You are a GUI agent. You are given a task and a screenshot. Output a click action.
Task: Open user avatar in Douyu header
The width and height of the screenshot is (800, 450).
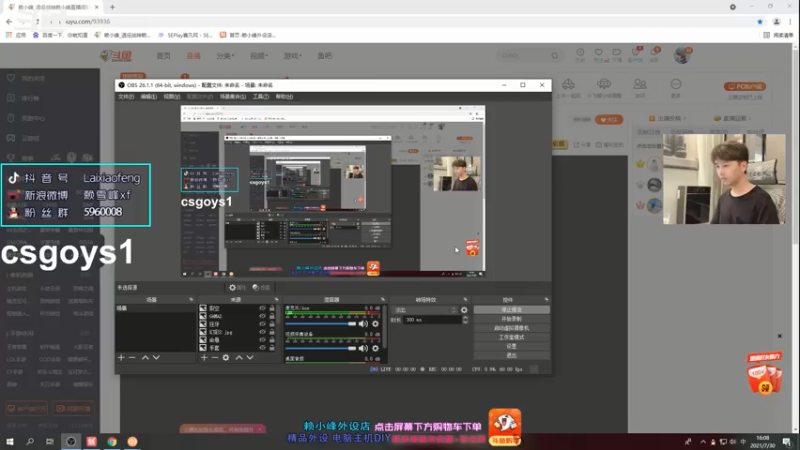tap(682, 55)
